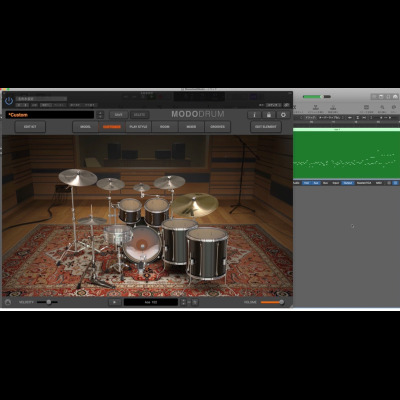400x400 pixels.
Task: Select the hi-hat cymbals
Action: (92, 220)
